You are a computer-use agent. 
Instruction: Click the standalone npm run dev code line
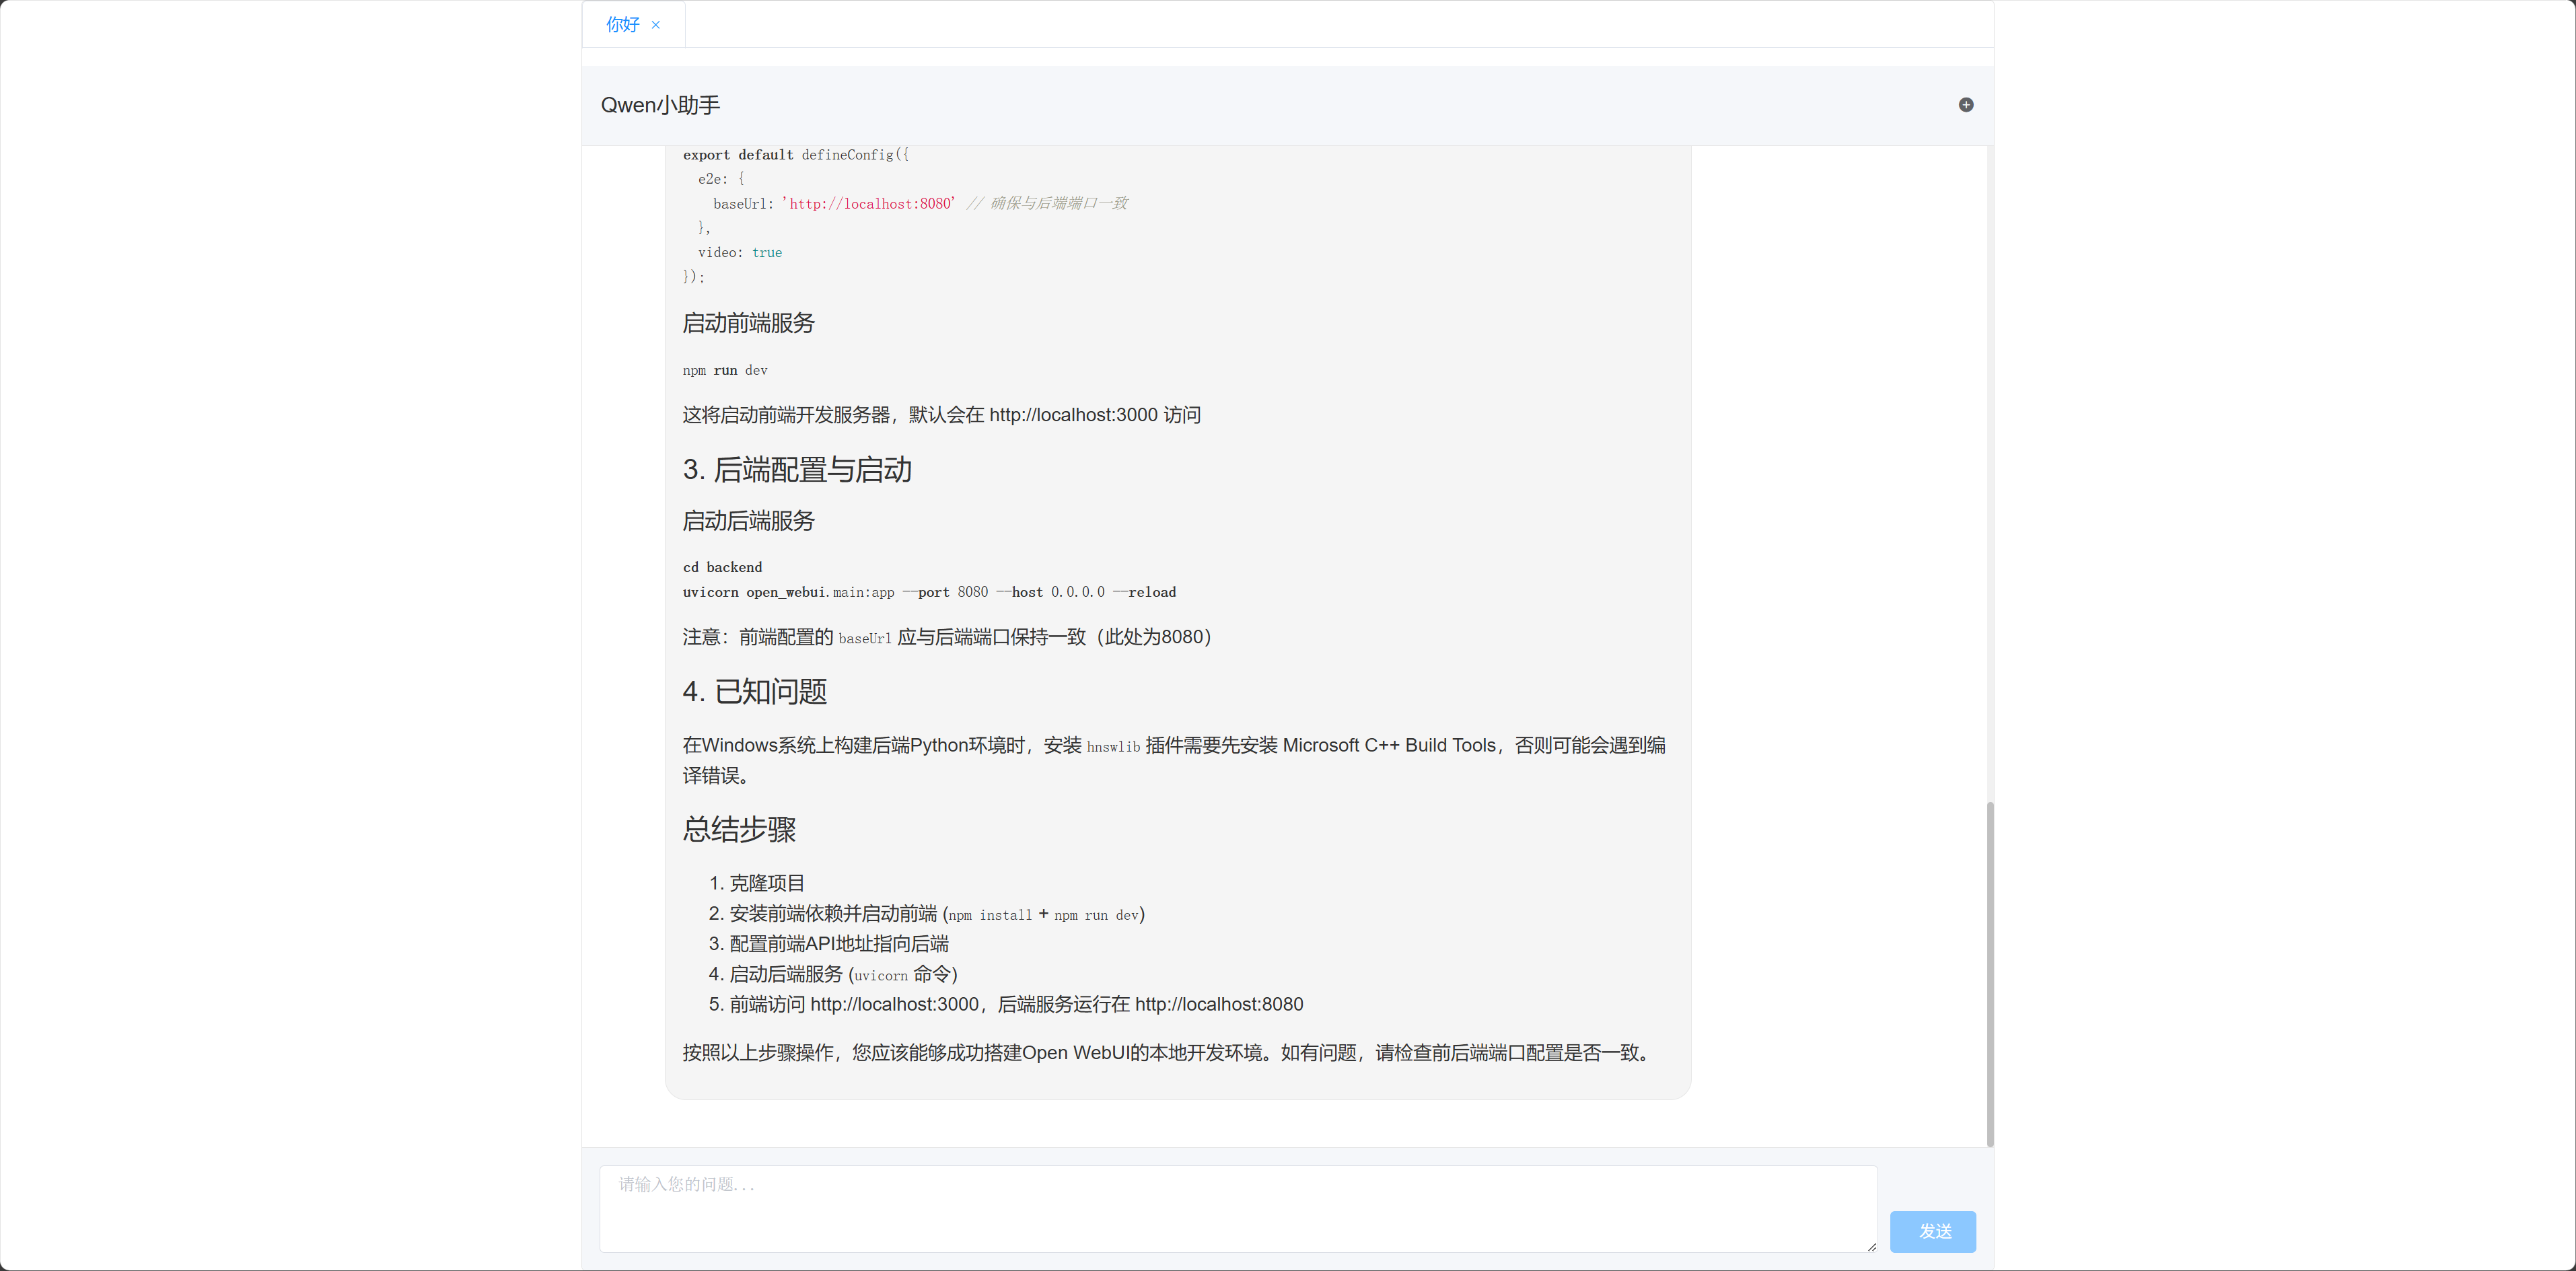[725, 371]
